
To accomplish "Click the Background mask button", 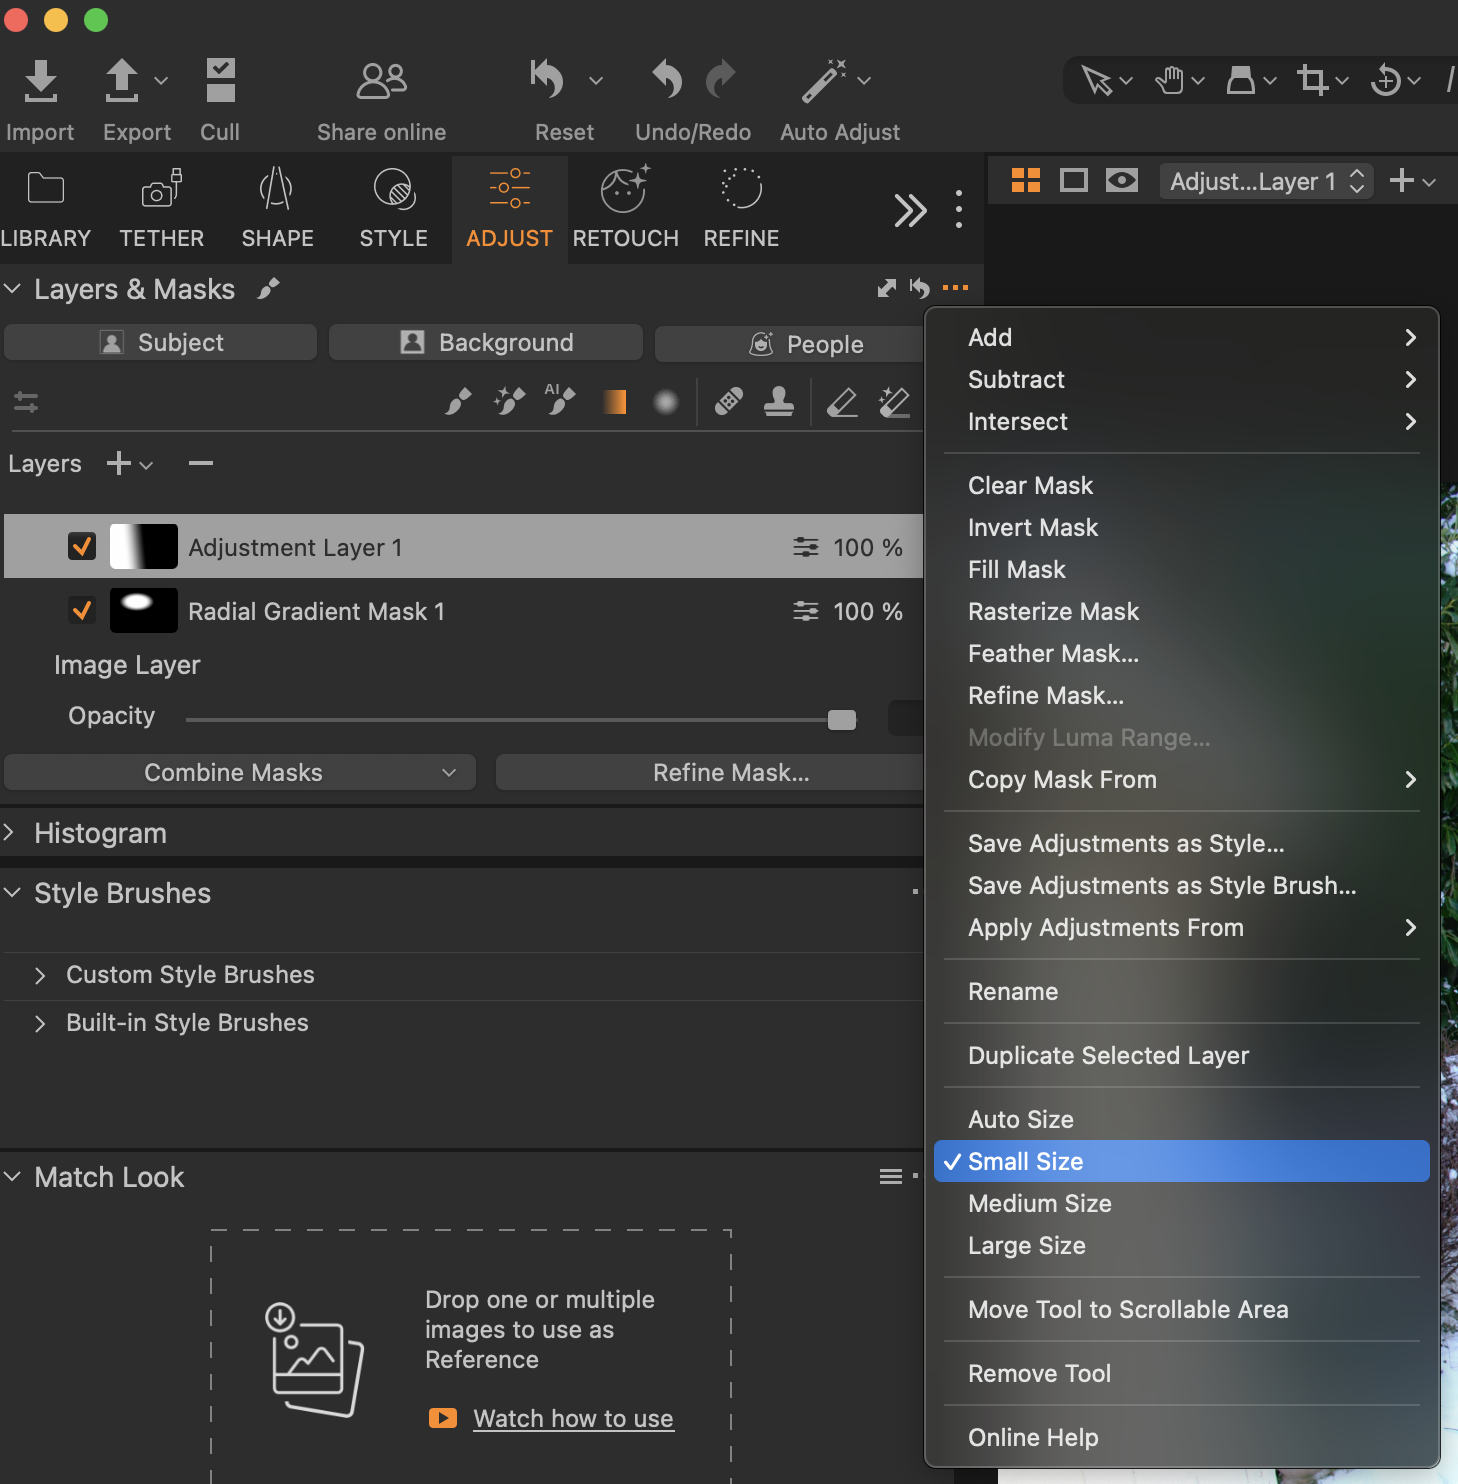I will click(486, 342).
